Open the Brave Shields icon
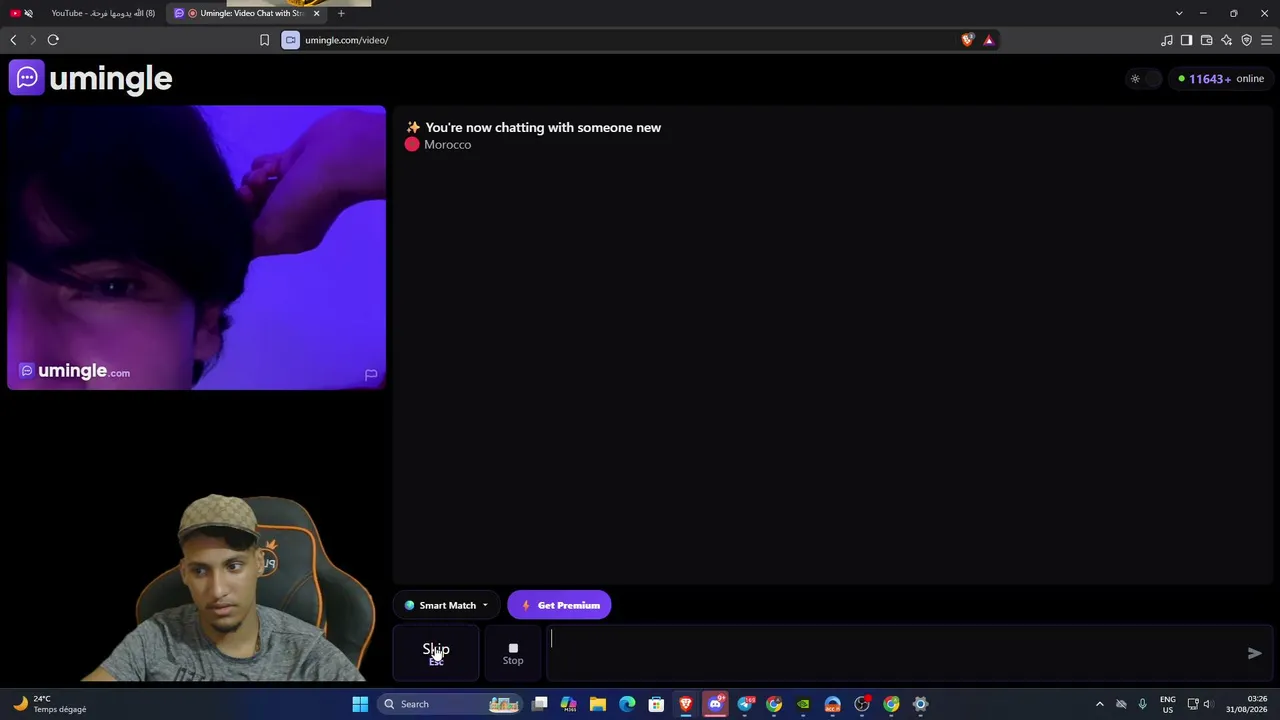The width and height of the screenshot is (1280, 720). (x=967, y=40)
